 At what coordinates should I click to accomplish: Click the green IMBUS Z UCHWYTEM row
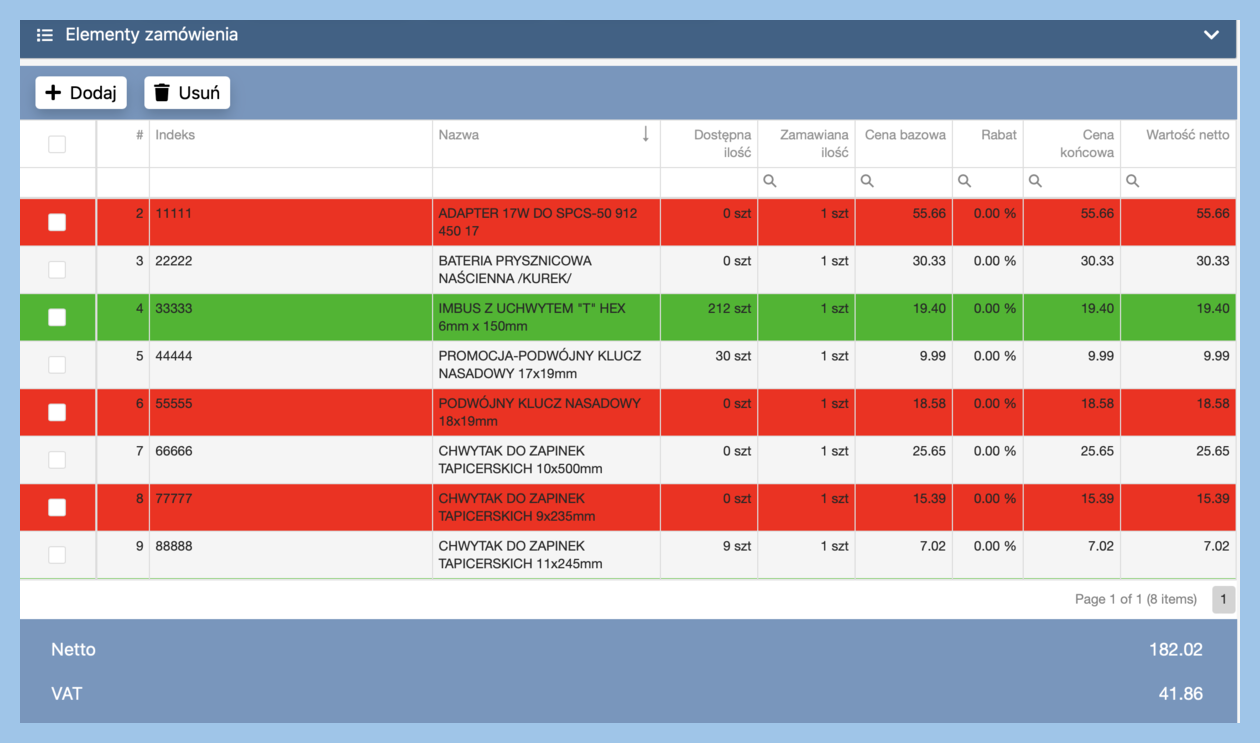click(x=532, y=317)
